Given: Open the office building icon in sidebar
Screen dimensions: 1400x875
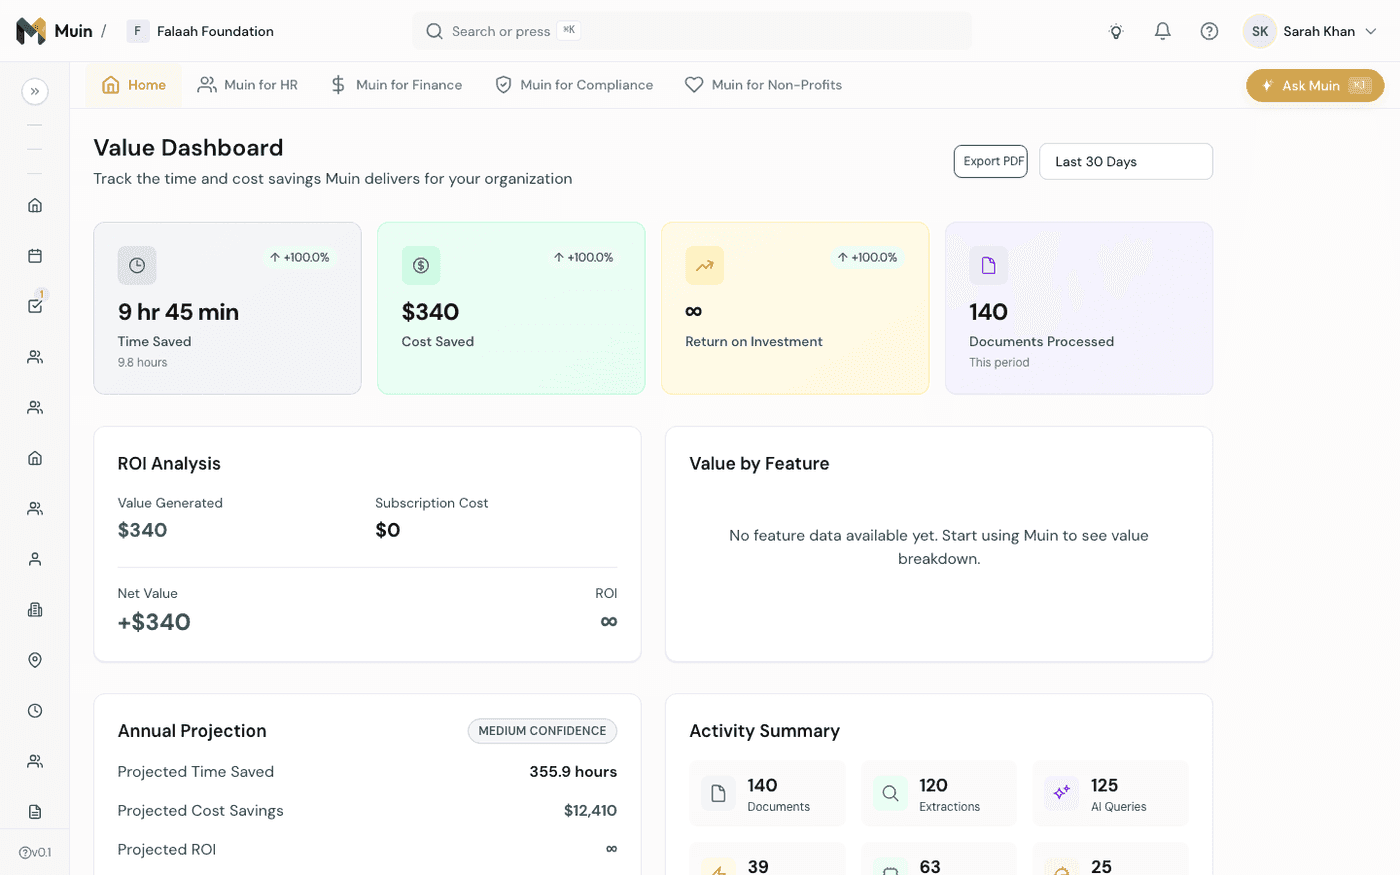Looking at the screenshot, I should (x=35, y=610).
